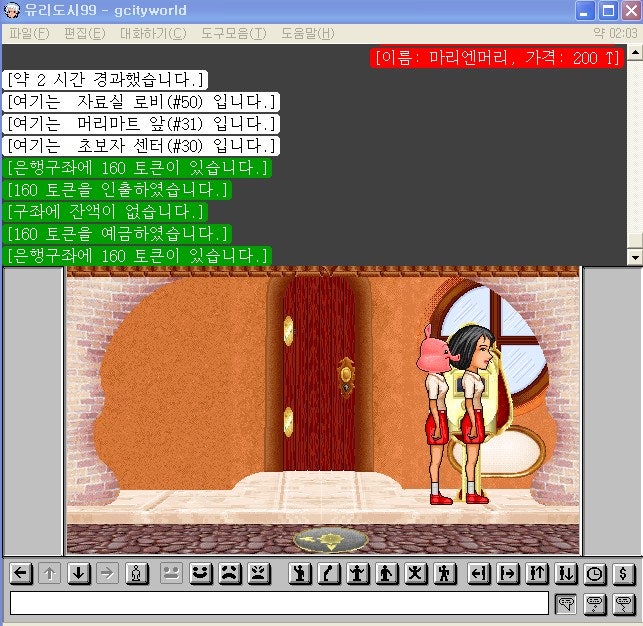Select the angry face expression icon

pos(258,574)
